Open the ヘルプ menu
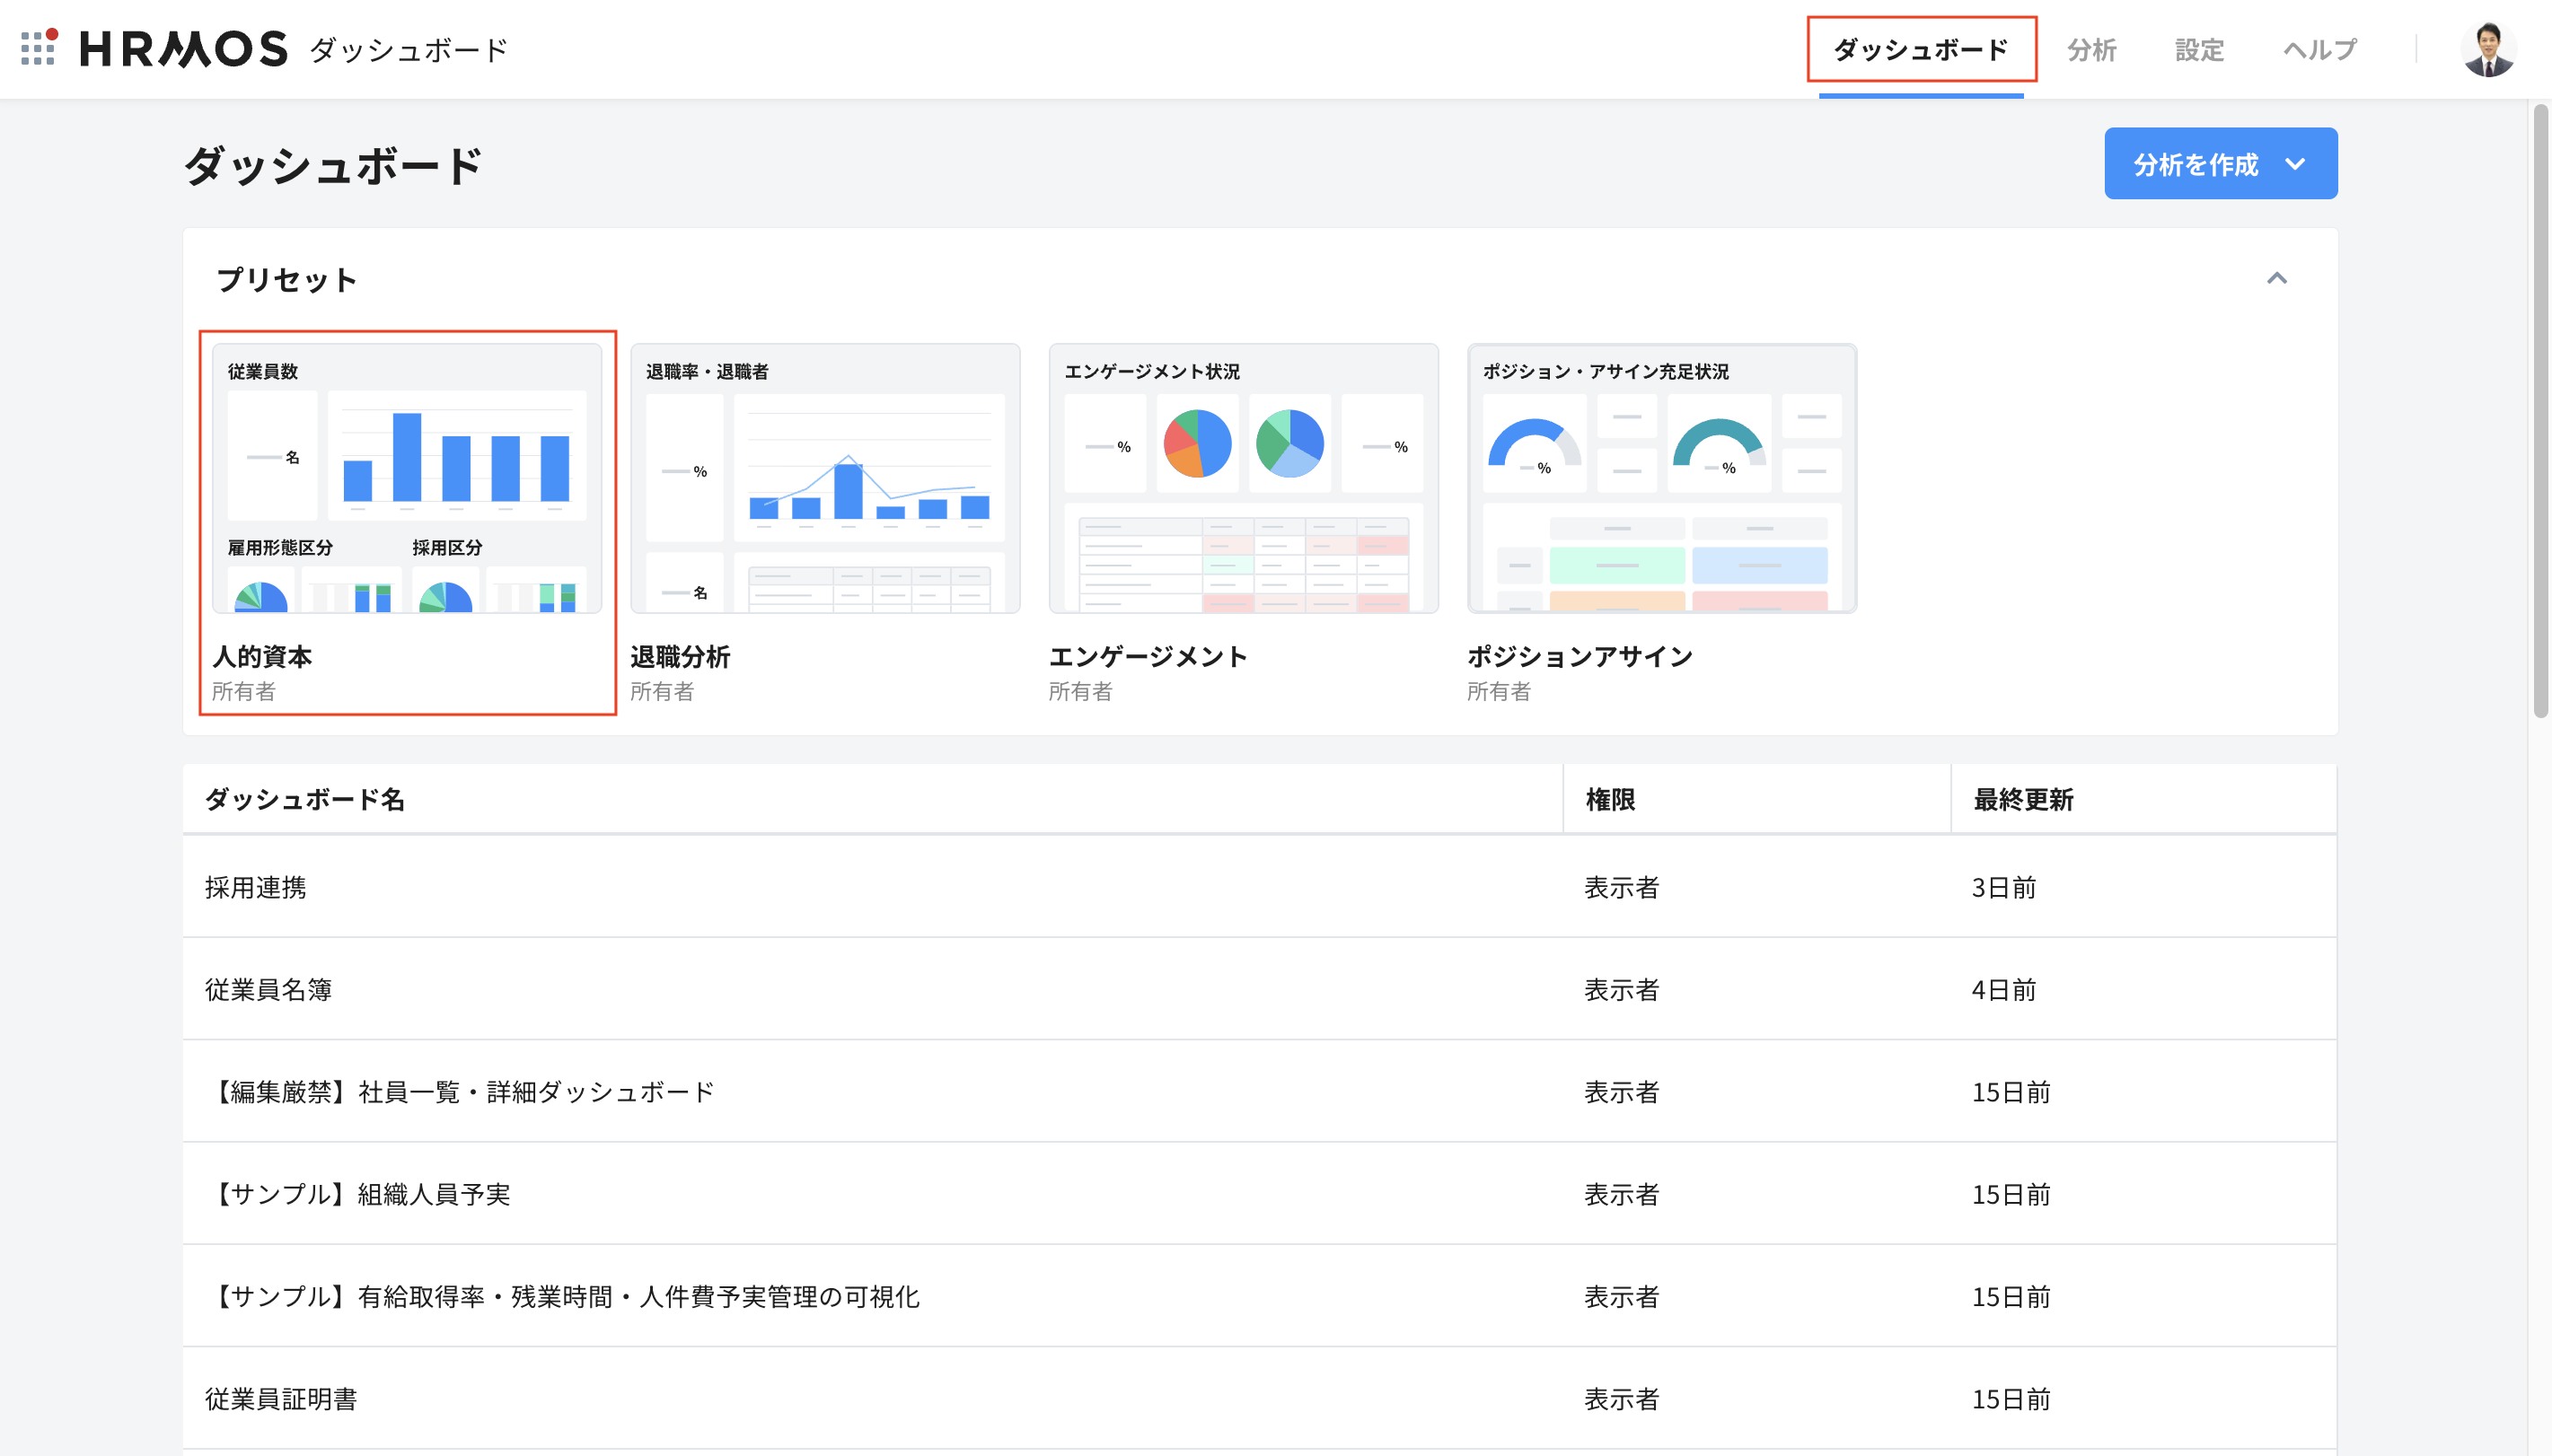Image resolution: width=2552 pixels, height=1456 pixels. pos(2319,49)
